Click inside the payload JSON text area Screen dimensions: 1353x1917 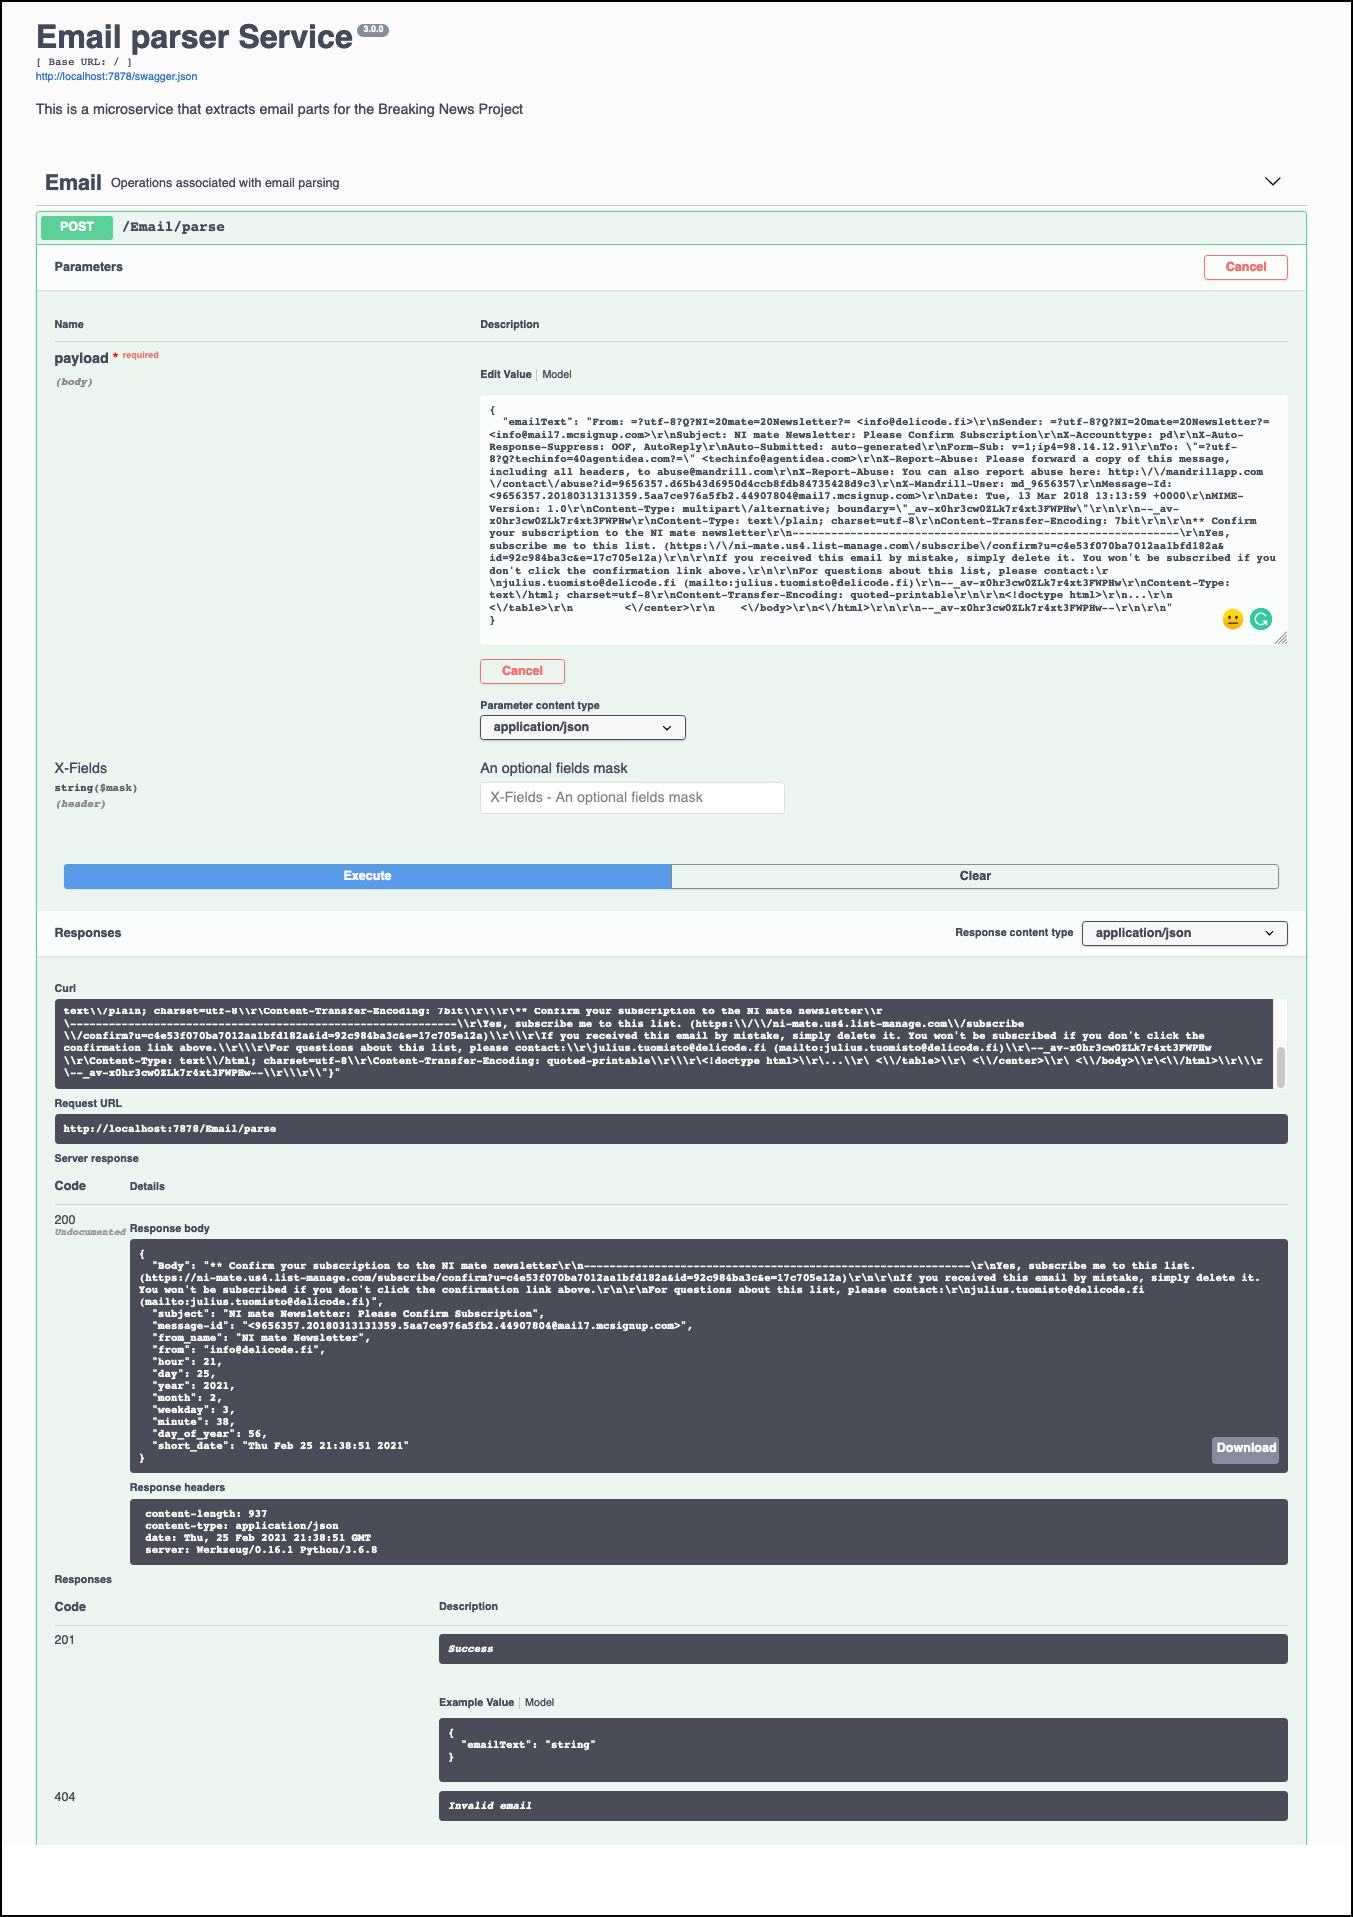(884, 520)
